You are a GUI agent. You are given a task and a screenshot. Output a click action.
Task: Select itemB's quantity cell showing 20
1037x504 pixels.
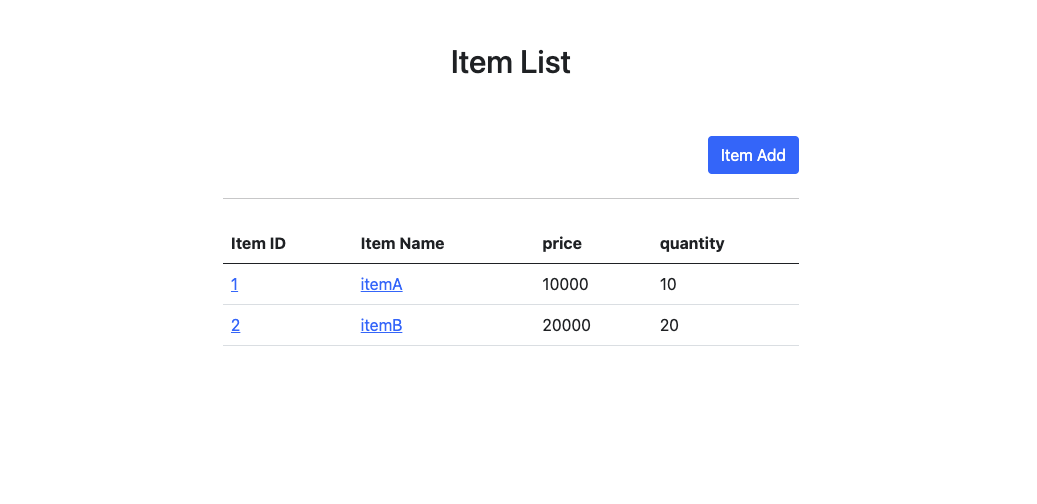tap(669, 325)
